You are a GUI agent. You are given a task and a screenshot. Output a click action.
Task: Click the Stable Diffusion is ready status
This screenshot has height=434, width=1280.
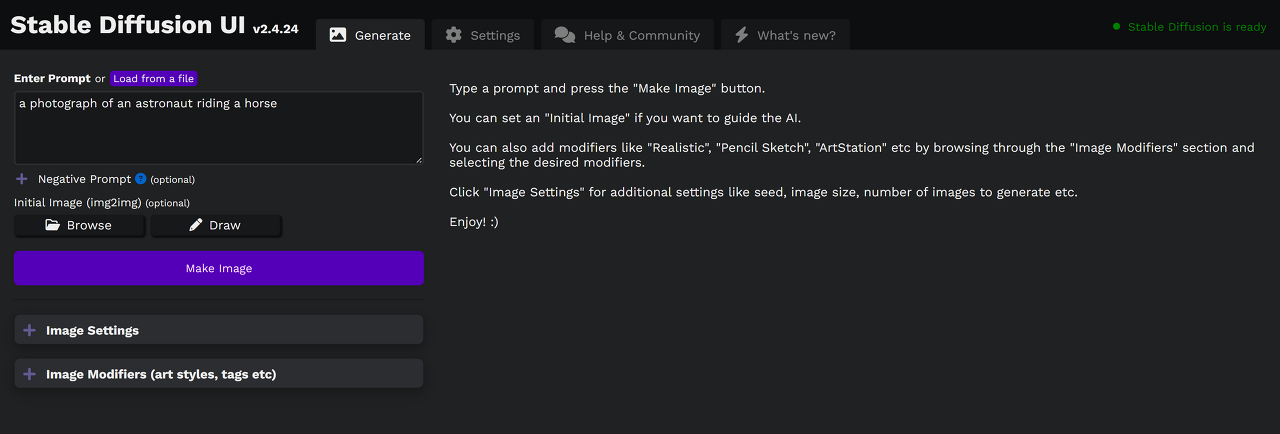click(1190, 27)
